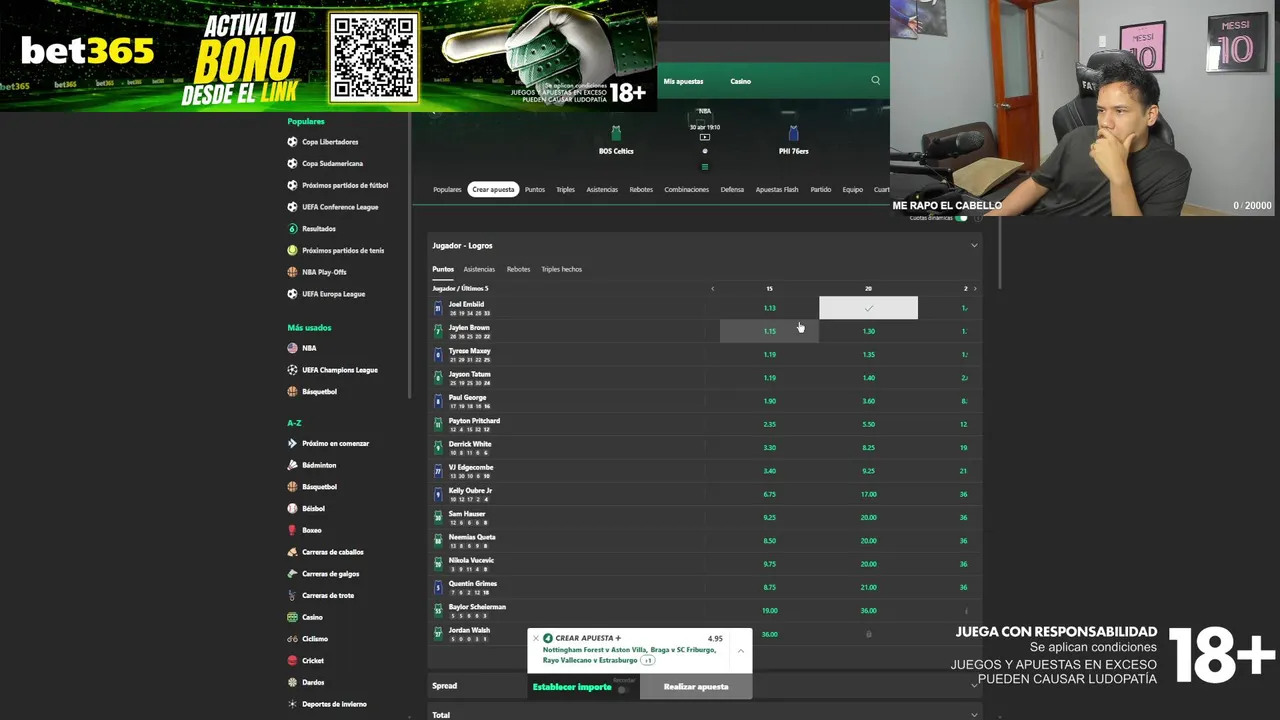This screenshot has height=720, width=1280.
Task: Click the Próximo en comenzar arrow icon
Action: pos(292,443)
